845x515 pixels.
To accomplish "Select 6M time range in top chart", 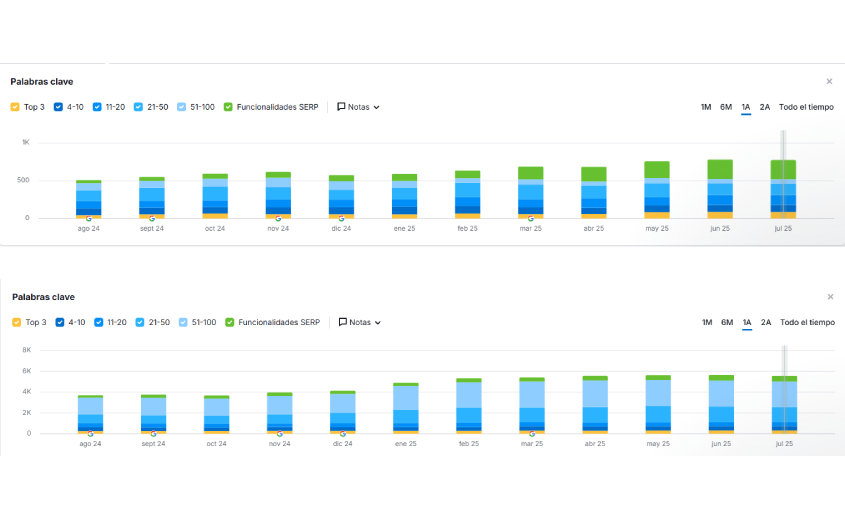I will click(x=726, y=107).
